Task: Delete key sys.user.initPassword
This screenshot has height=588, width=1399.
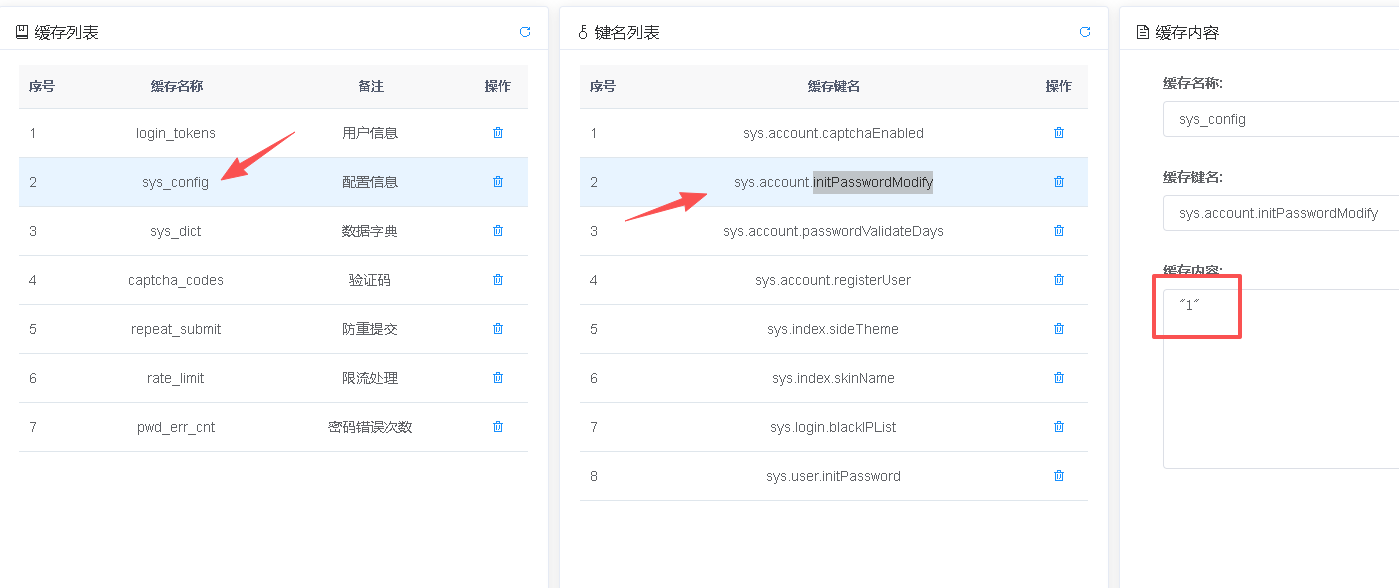Action: 1059,476
